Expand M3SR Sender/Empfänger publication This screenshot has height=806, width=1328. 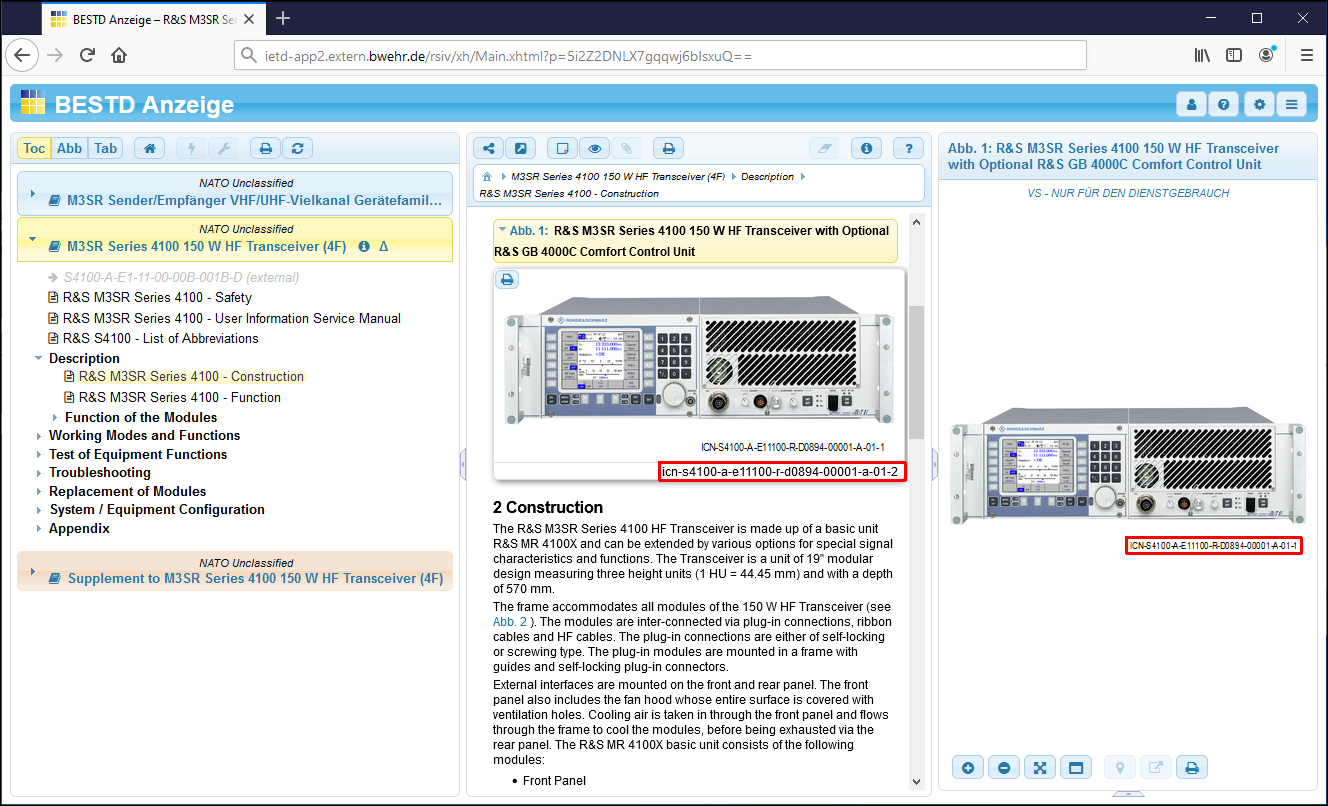tap(32, 194)
